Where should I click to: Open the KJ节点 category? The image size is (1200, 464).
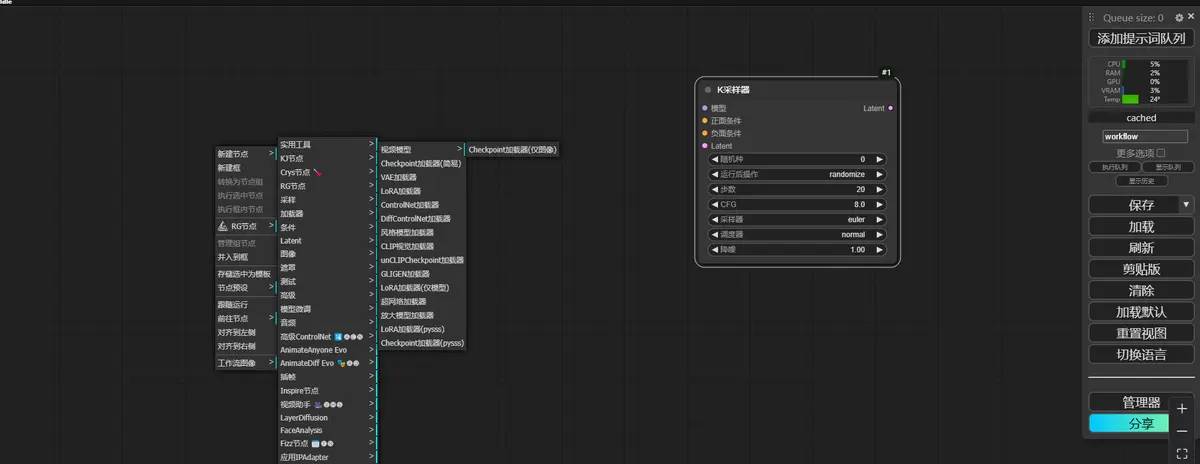click(326, 158)
